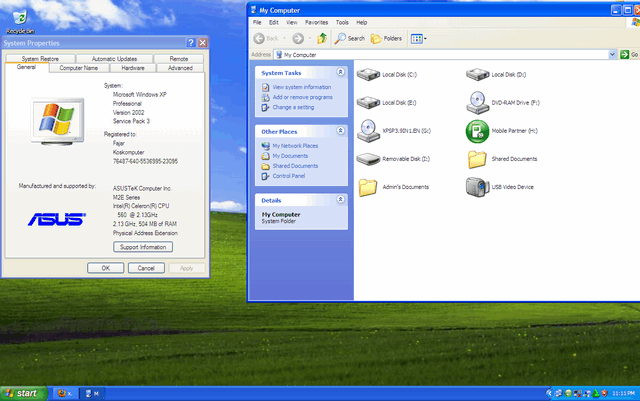Click the Forward arrow in My Computer
640x401 pixels.
point(298,38)
